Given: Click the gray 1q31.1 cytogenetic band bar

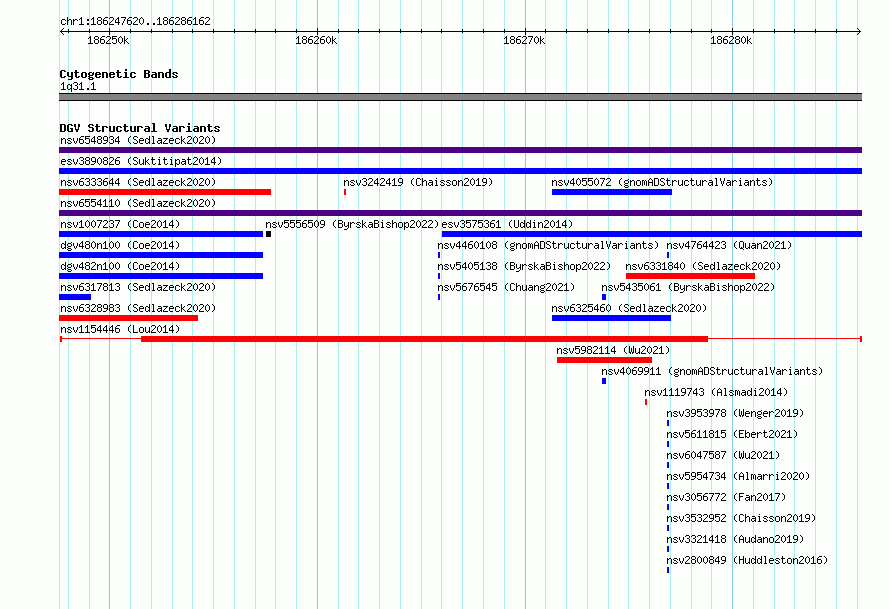Looking at the screenshot, I should (460, 97).
